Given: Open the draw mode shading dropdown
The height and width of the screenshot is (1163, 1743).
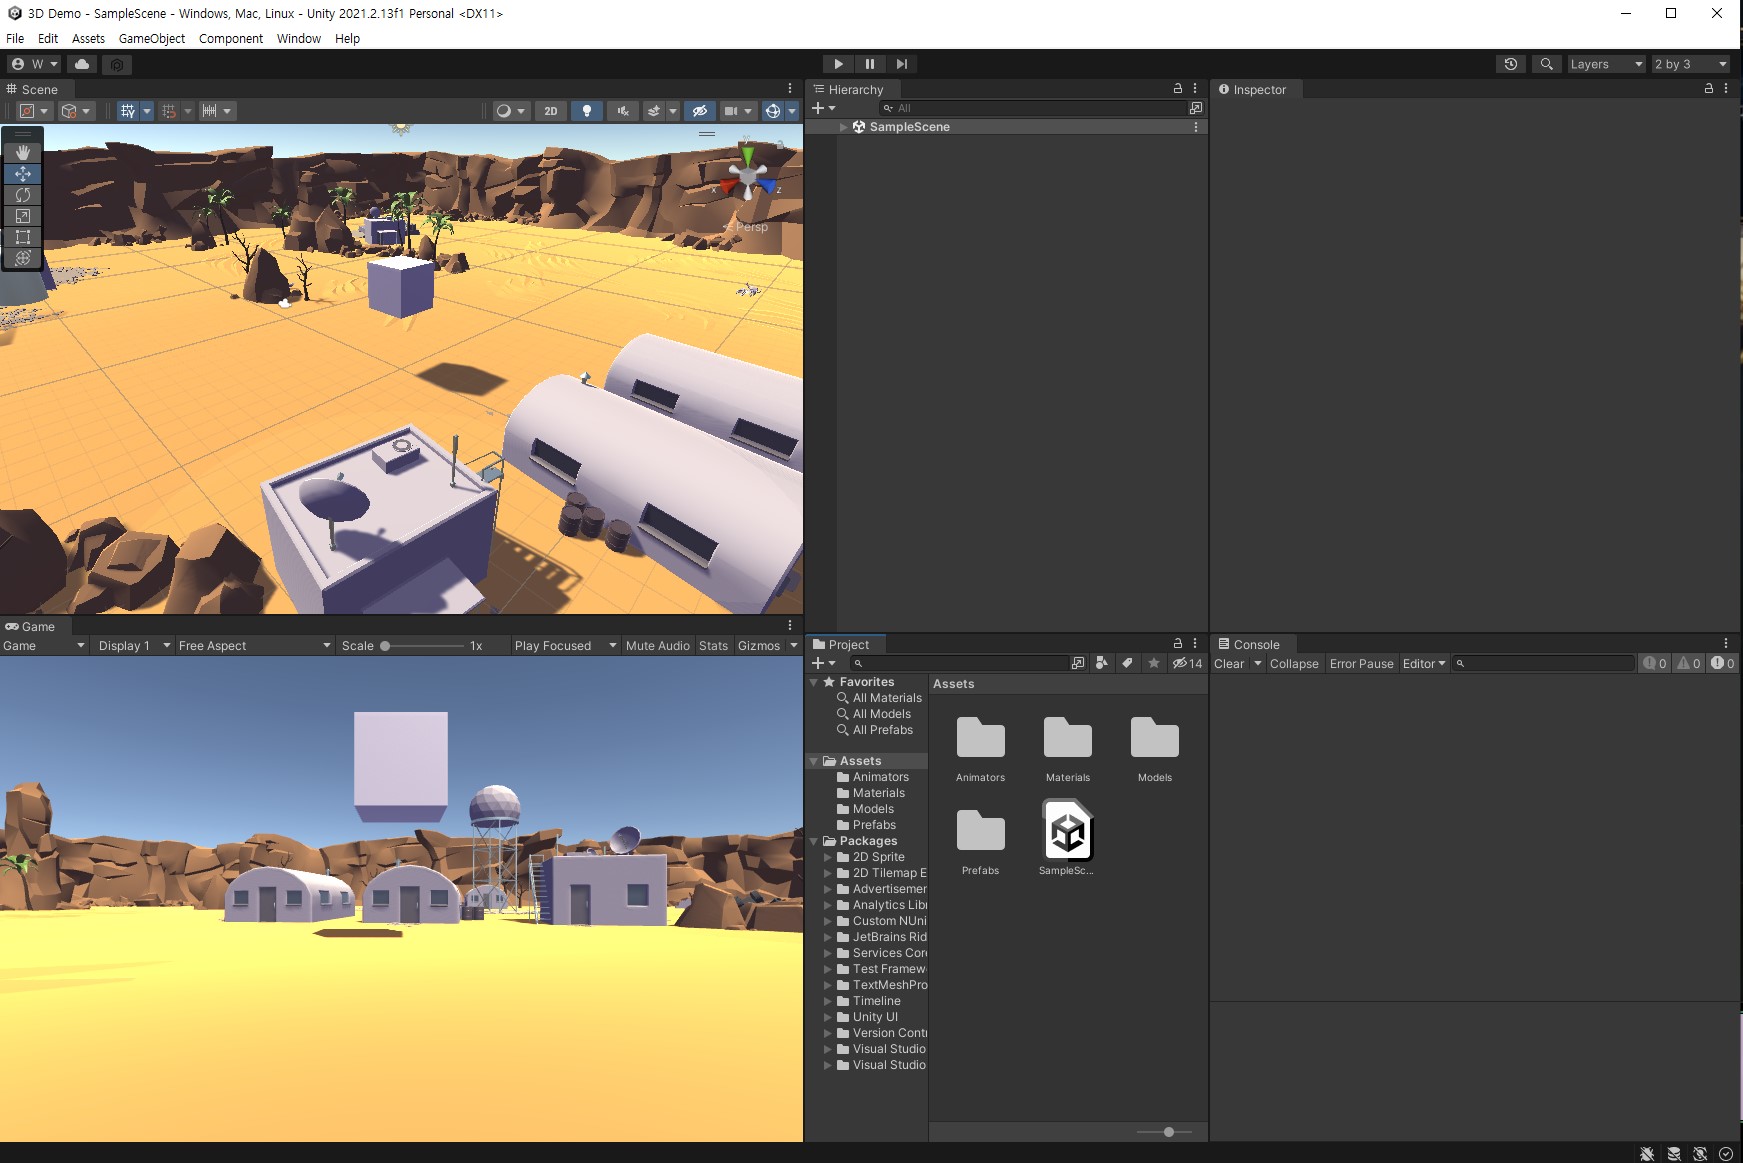Looking at the screenshot, I should (510, 111).
